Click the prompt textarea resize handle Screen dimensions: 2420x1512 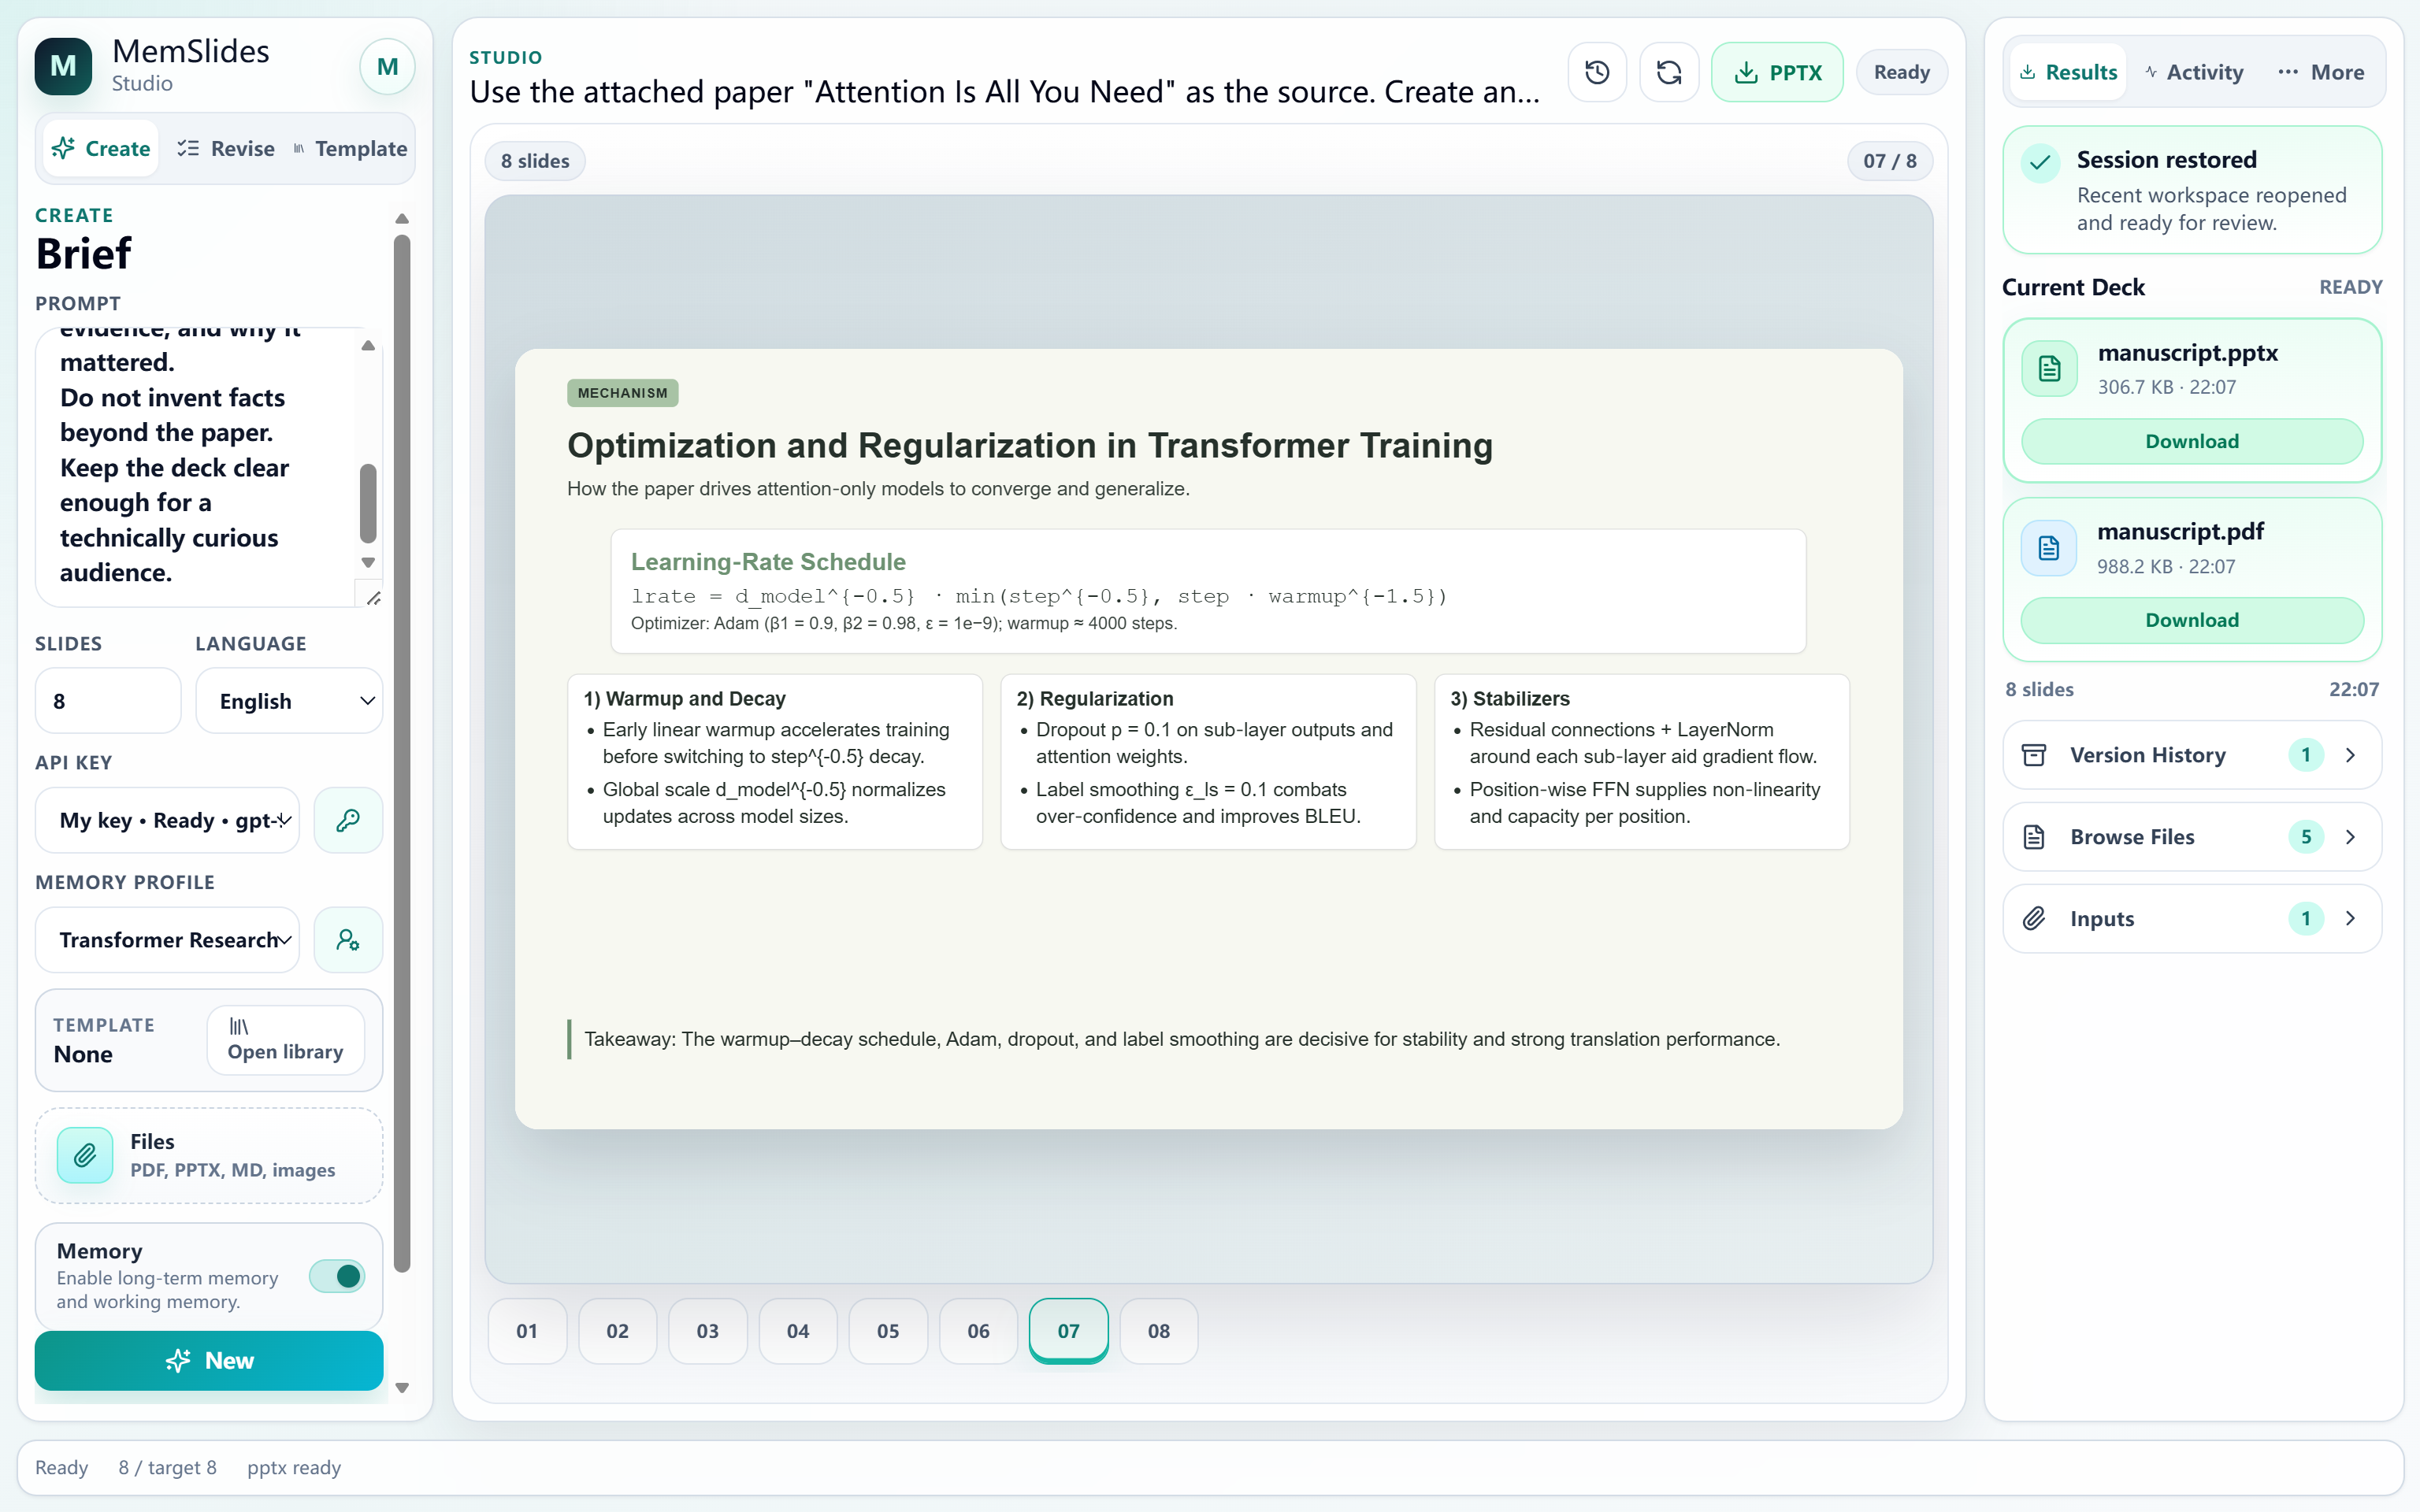[x=373, y=598]
